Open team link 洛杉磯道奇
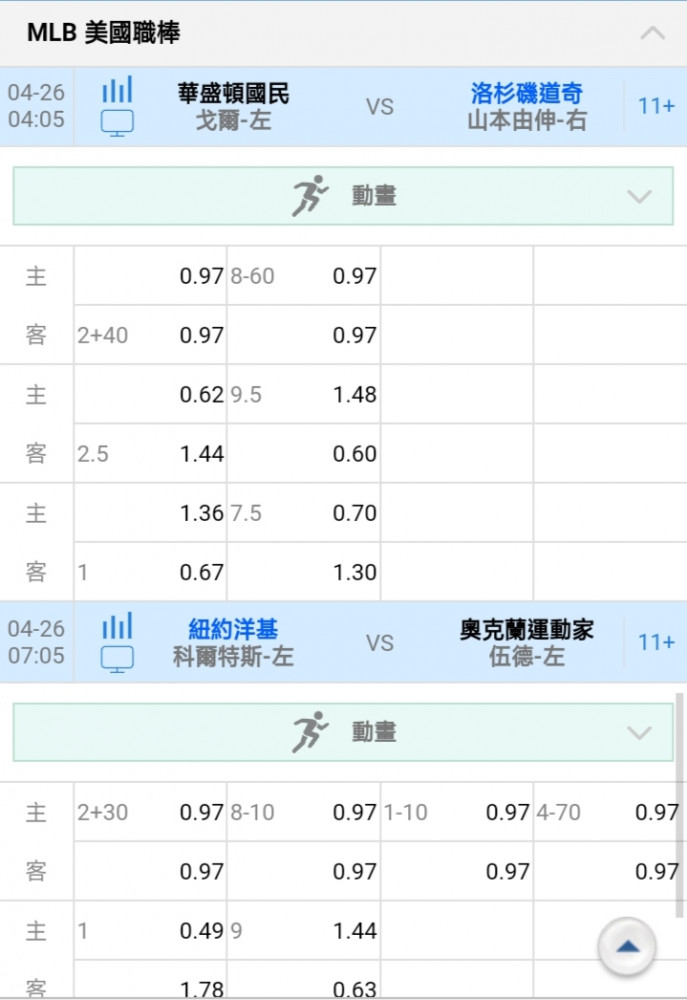Viewport: 687px width, 1000px height. 526,93
